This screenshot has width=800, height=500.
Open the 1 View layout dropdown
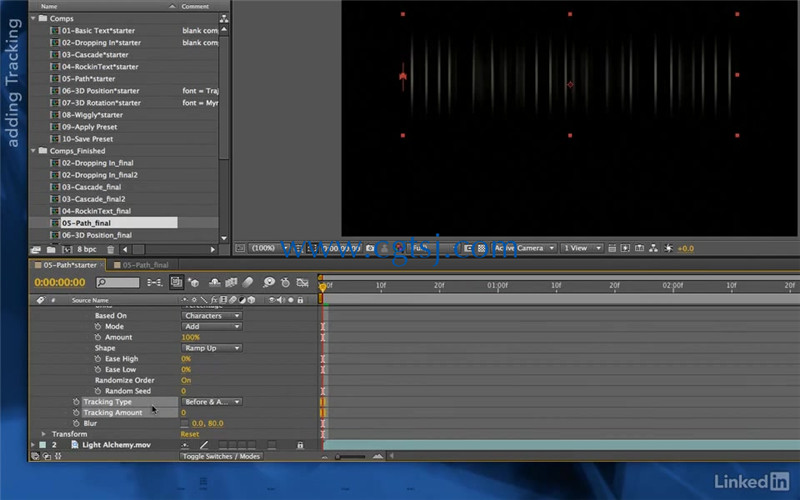[x=582, y=248]
